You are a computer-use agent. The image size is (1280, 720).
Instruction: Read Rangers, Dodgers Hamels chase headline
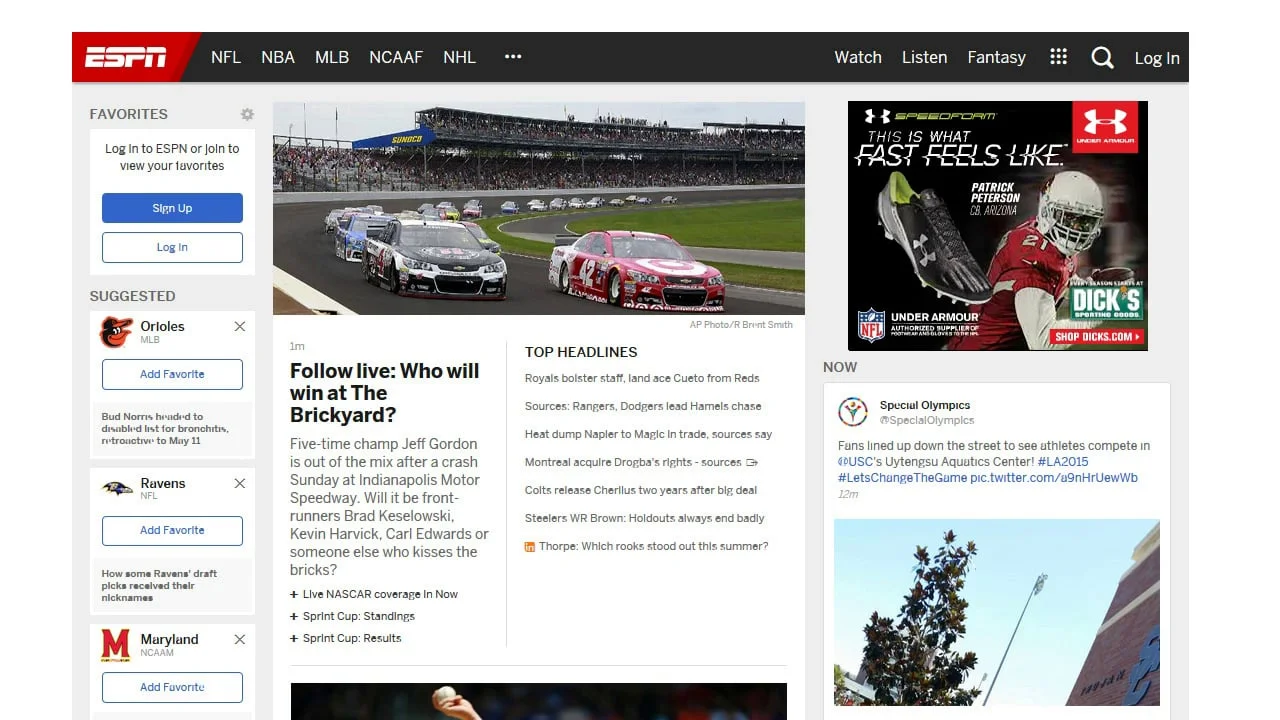[x=643, y=406]
